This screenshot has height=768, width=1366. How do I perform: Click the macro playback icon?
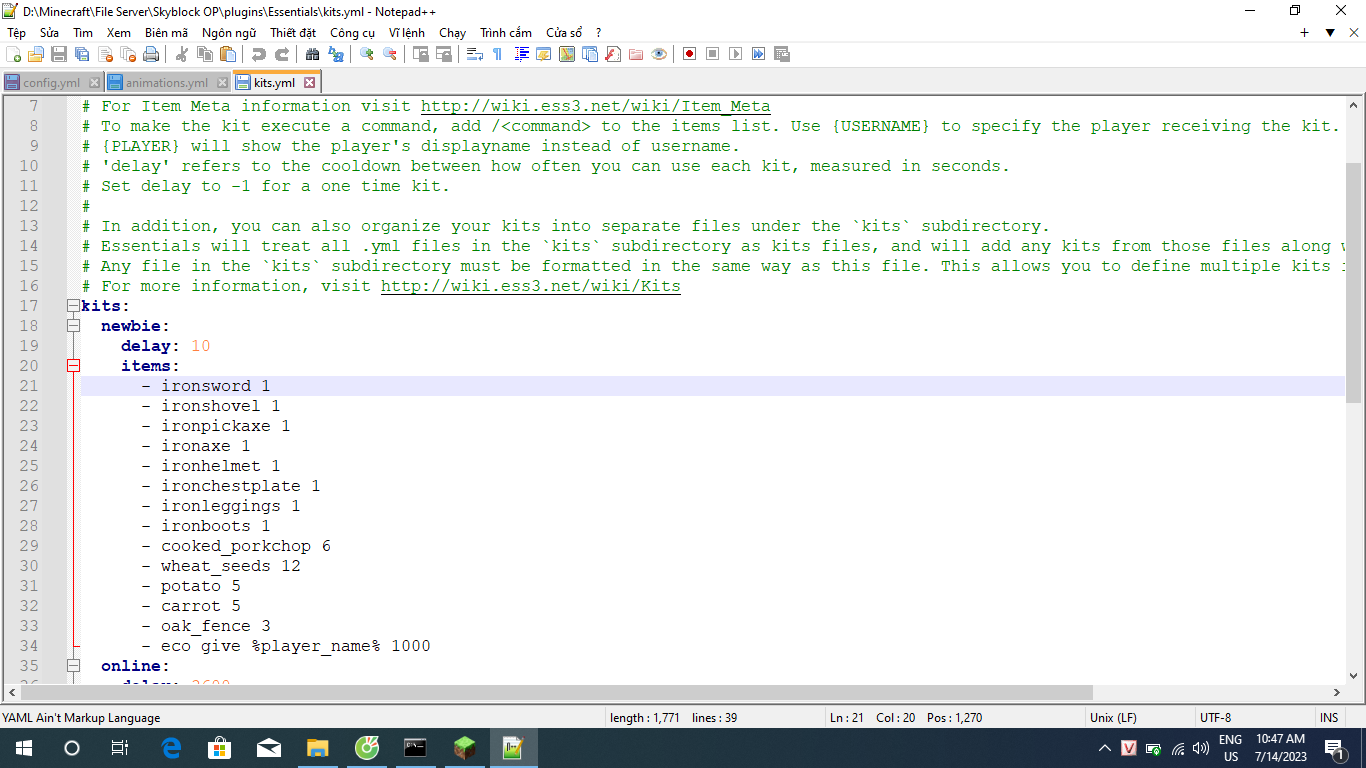(x=736, y=54)
